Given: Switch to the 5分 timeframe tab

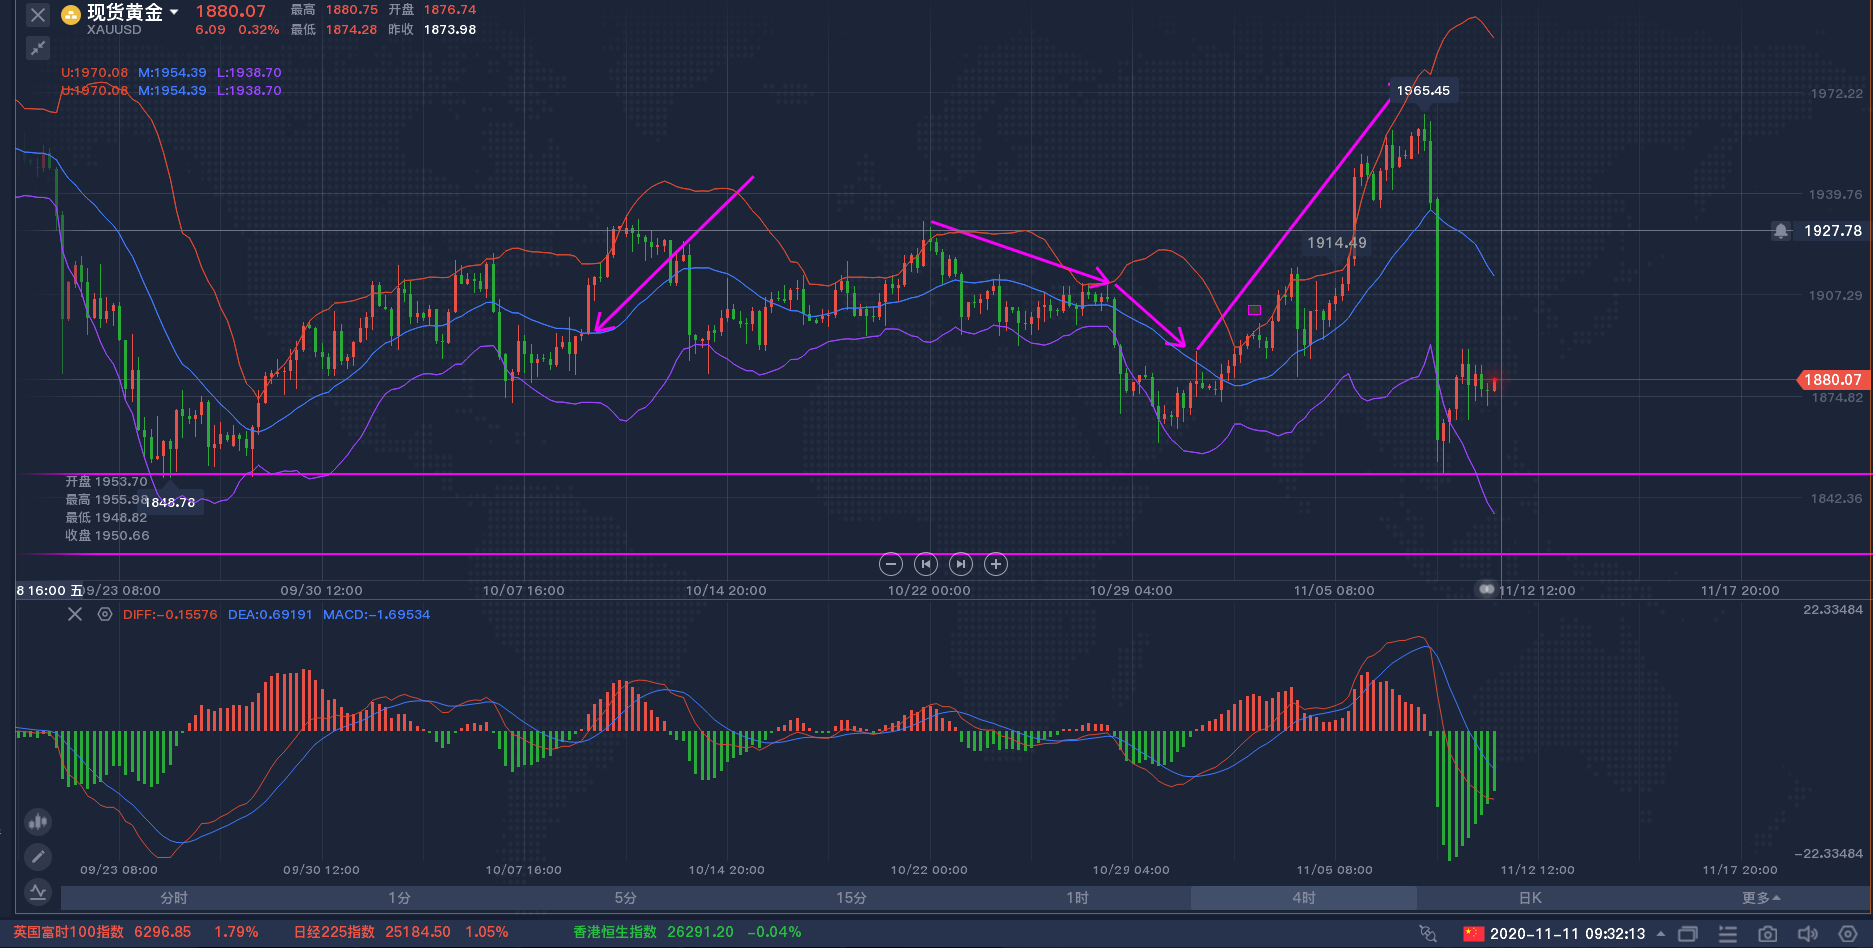Looking at the screenshot, I should click(626, 898).
